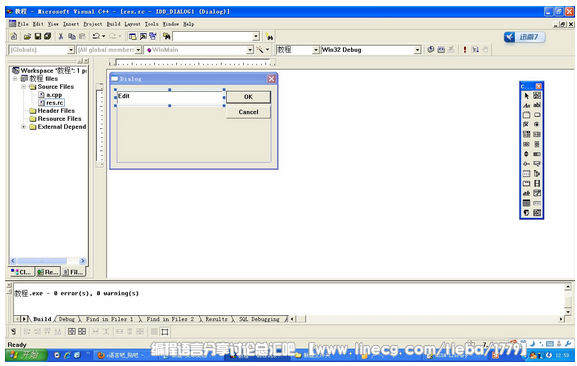Switch to the ClassView workspace tab
This screenshot has width=577, height=366.
coord(22,272)
